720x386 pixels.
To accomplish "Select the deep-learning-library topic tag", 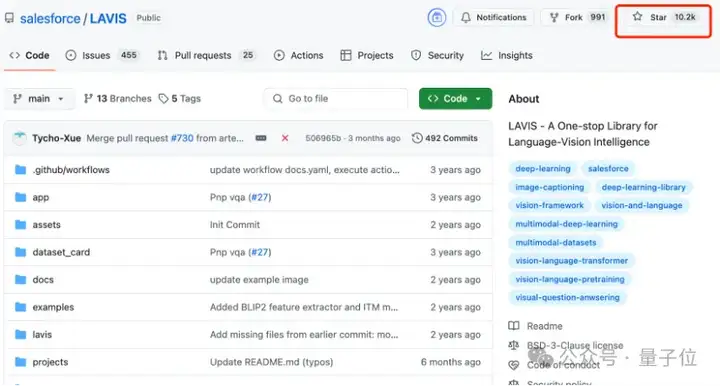I will (643, 187).
